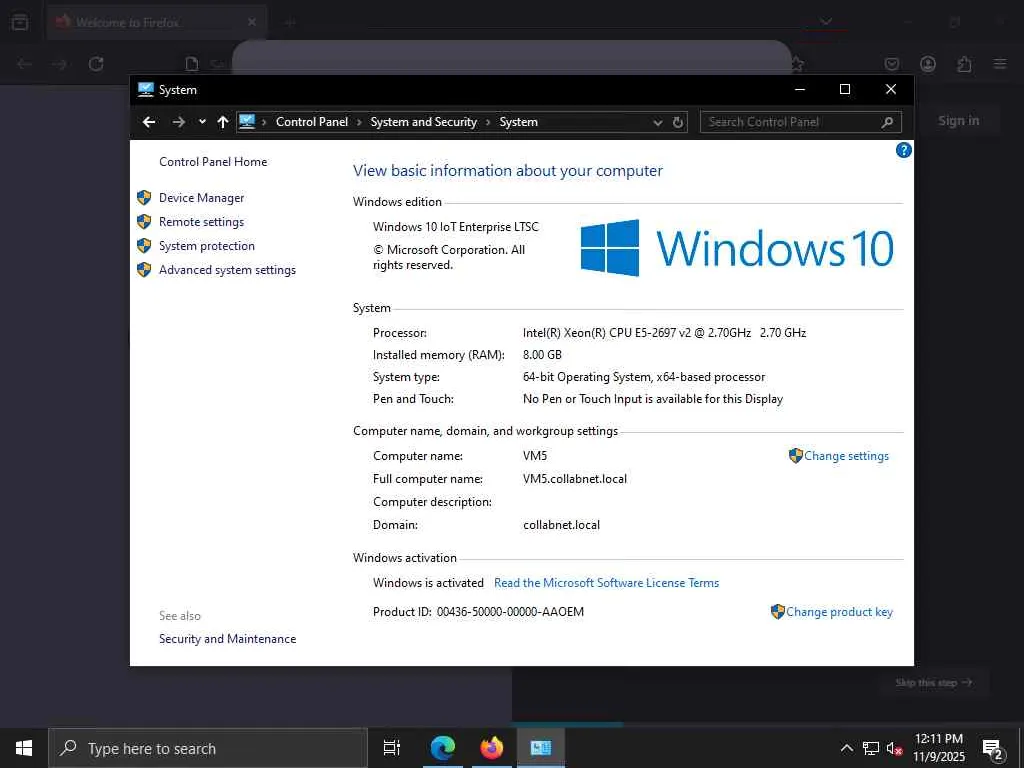Go to Control Panel Home

coord(213,162)
